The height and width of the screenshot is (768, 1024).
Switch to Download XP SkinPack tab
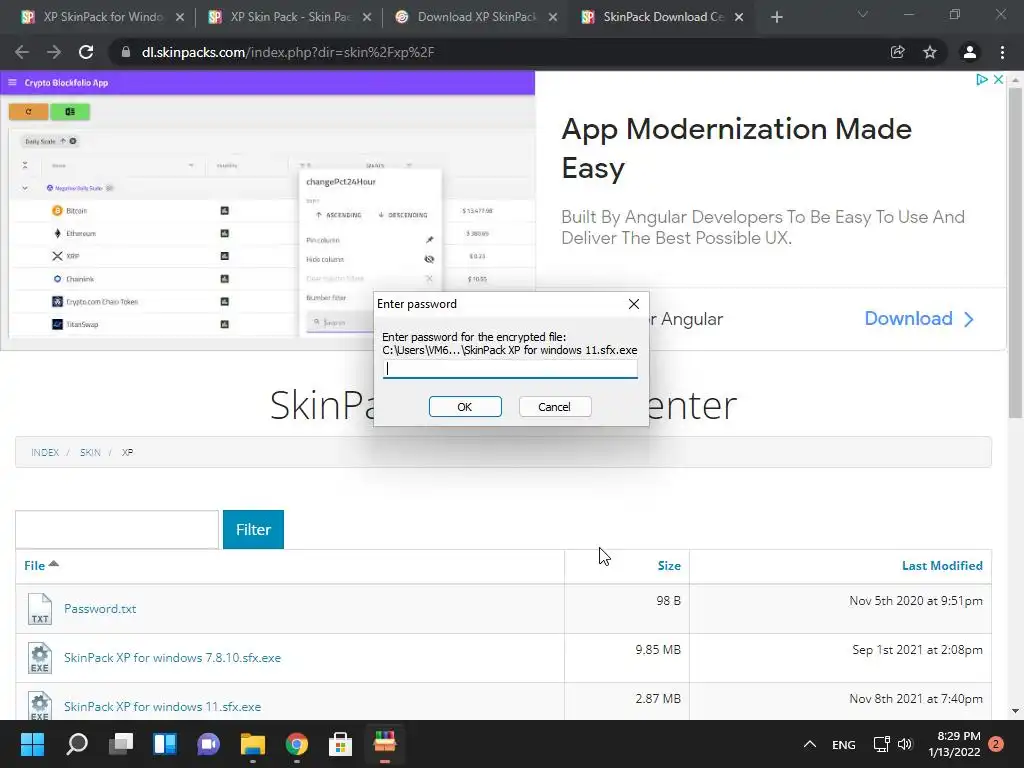point(476,17)
